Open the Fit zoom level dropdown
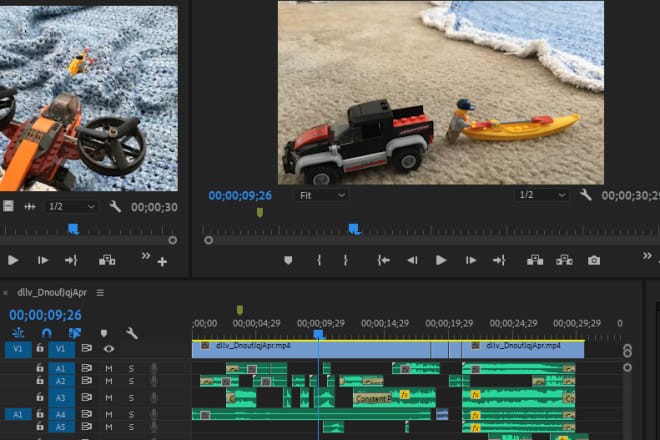 pos(322,195)
